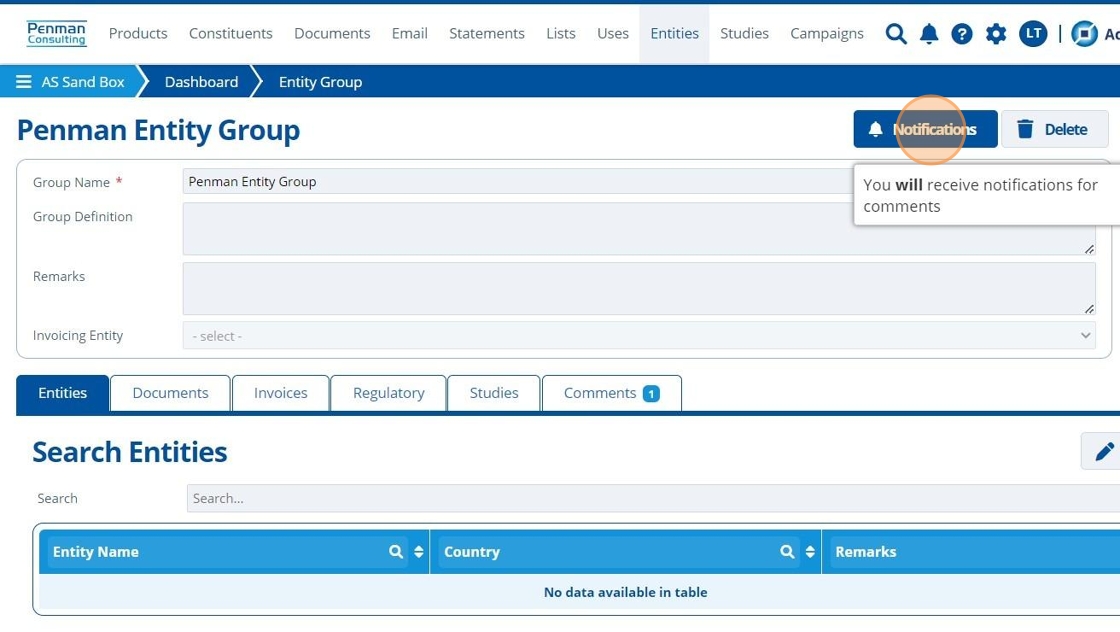Viewport: 1120px width, 632px height.
Task: Open the notifications bell in top bar
Action: coord(929,34)
